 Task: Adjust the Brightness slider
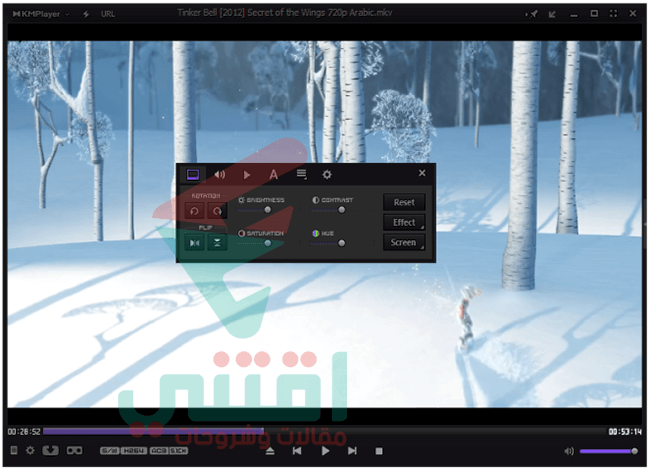pos(268,210)
